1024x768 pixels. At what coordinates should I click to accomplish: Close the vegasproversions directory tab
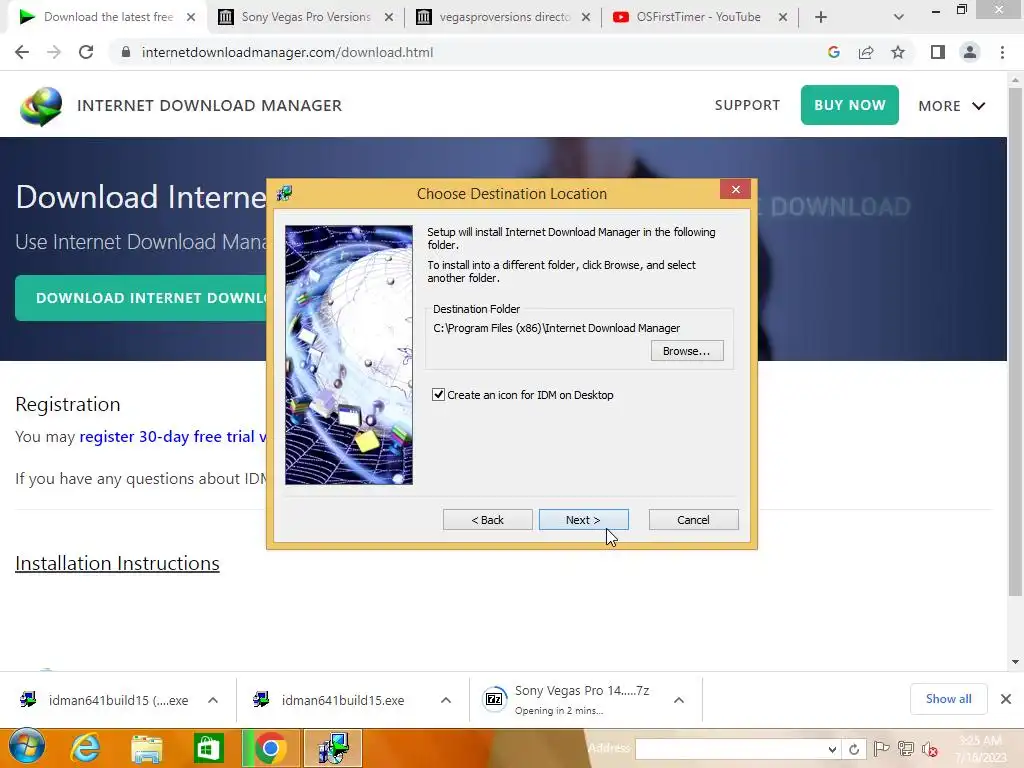[x=586, y=18]
